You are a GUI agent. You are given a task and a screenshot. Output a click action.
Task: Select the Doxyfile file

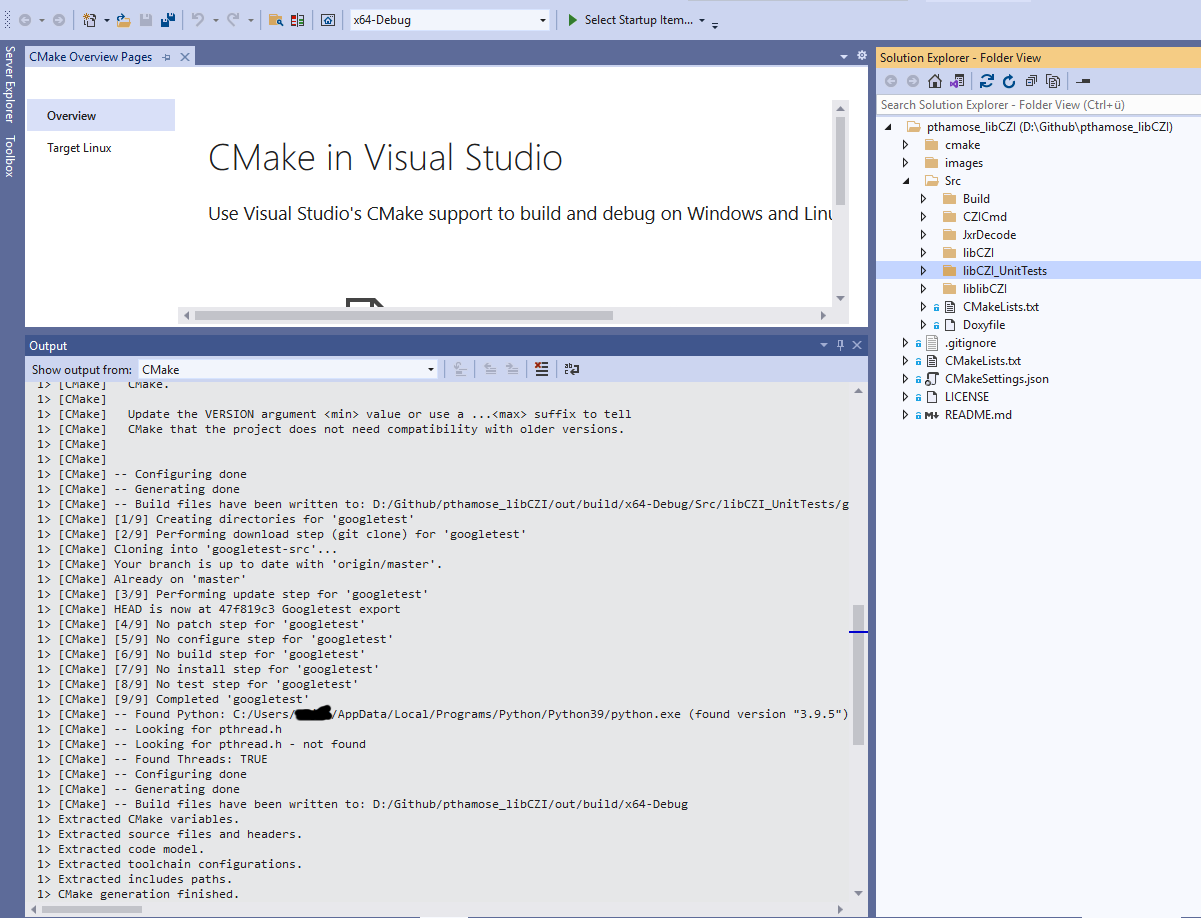(984, 325)
